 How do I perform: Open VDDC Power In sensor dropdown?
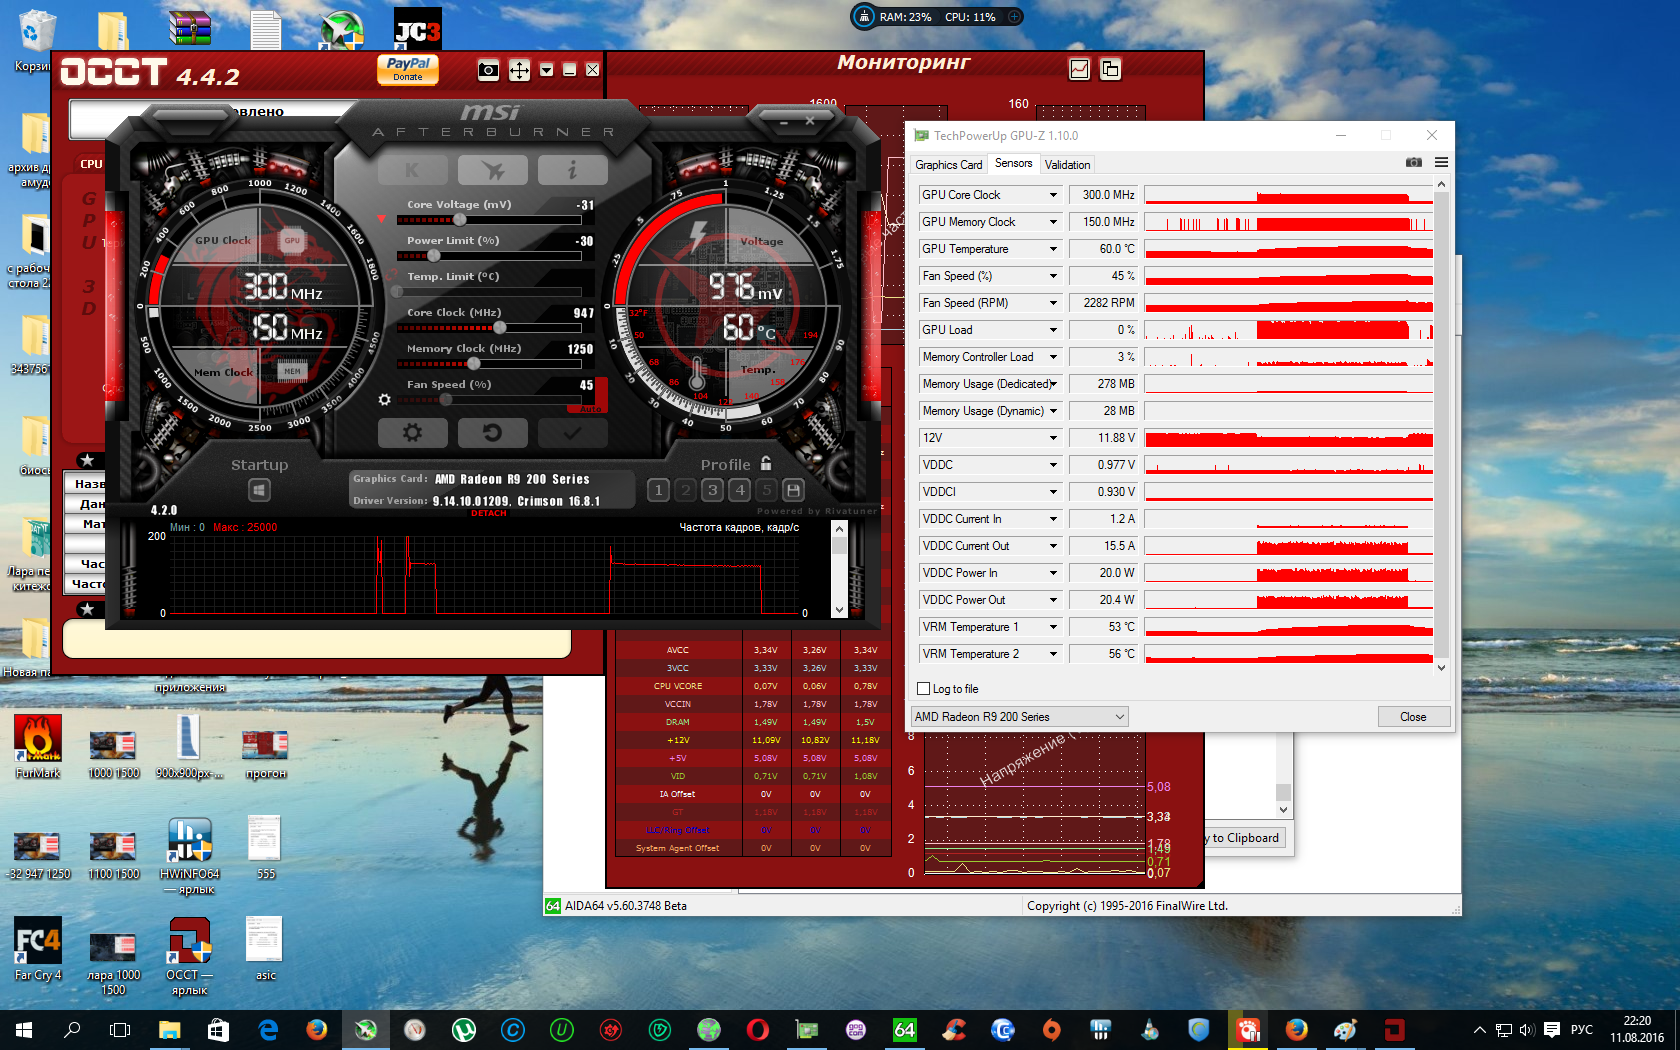click(x=1053, y=573)
